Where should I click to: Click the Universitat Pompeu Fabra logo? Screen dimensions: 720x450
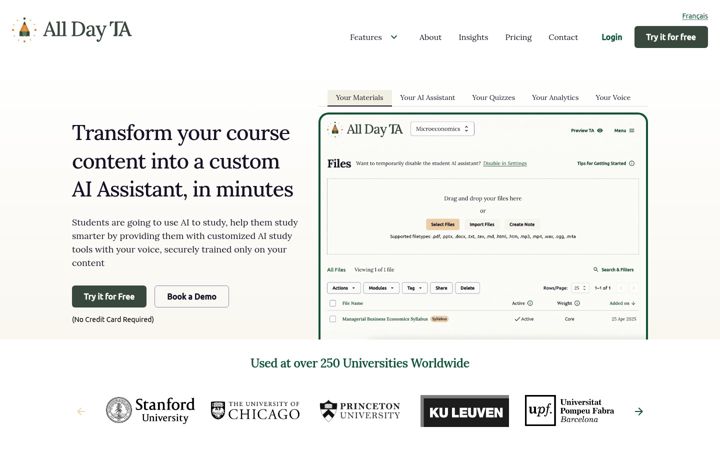click(570, 411)
